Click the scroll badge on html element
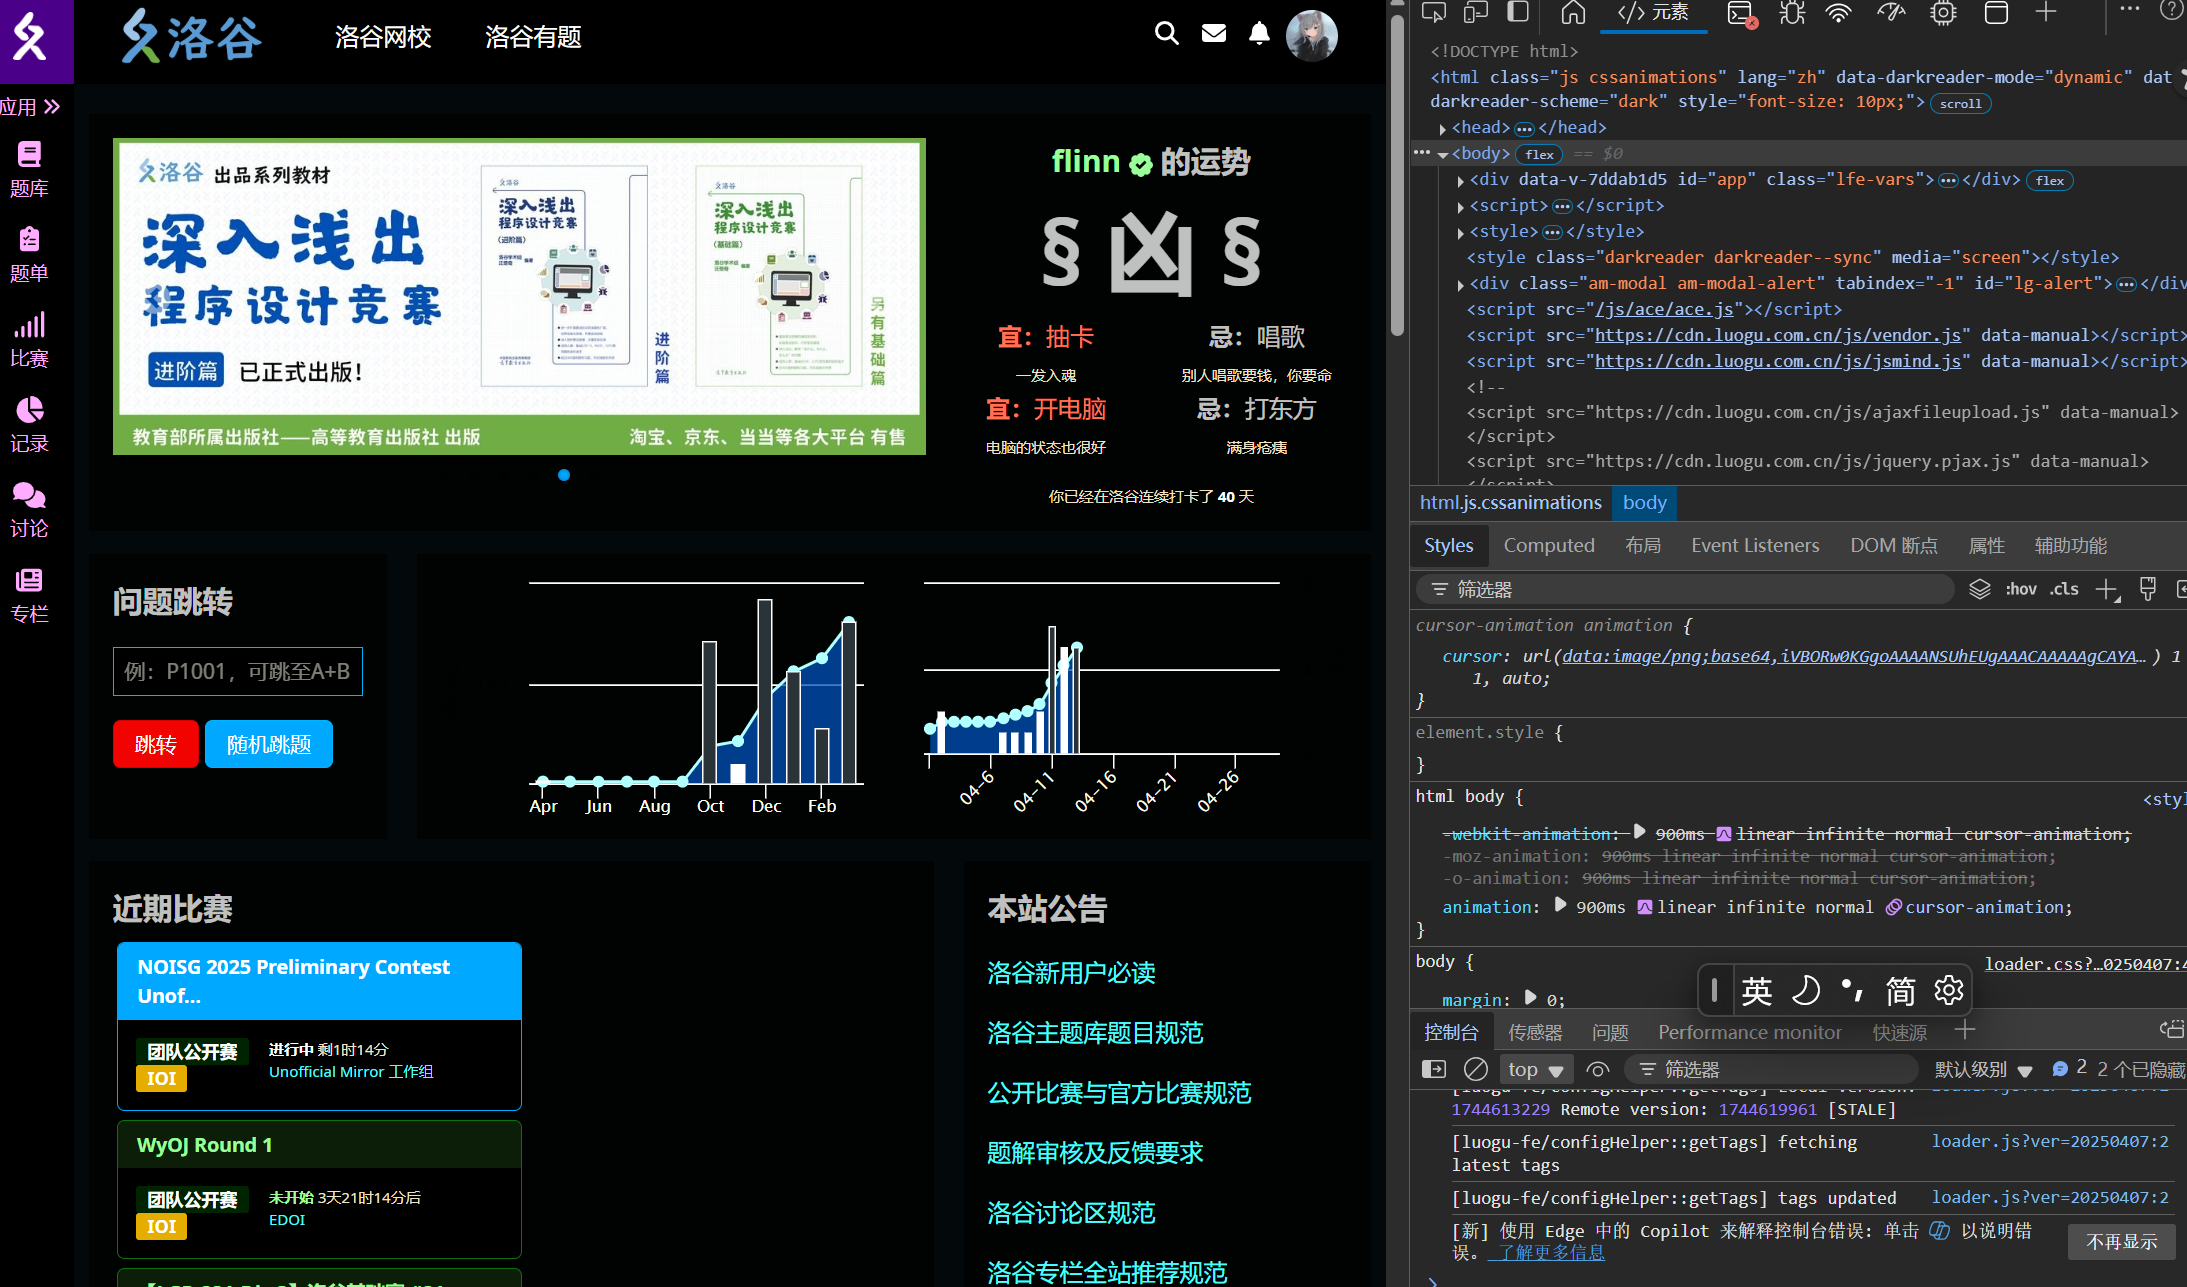The width and height of the screenshot is (2187, 1287). point(1960,103)
